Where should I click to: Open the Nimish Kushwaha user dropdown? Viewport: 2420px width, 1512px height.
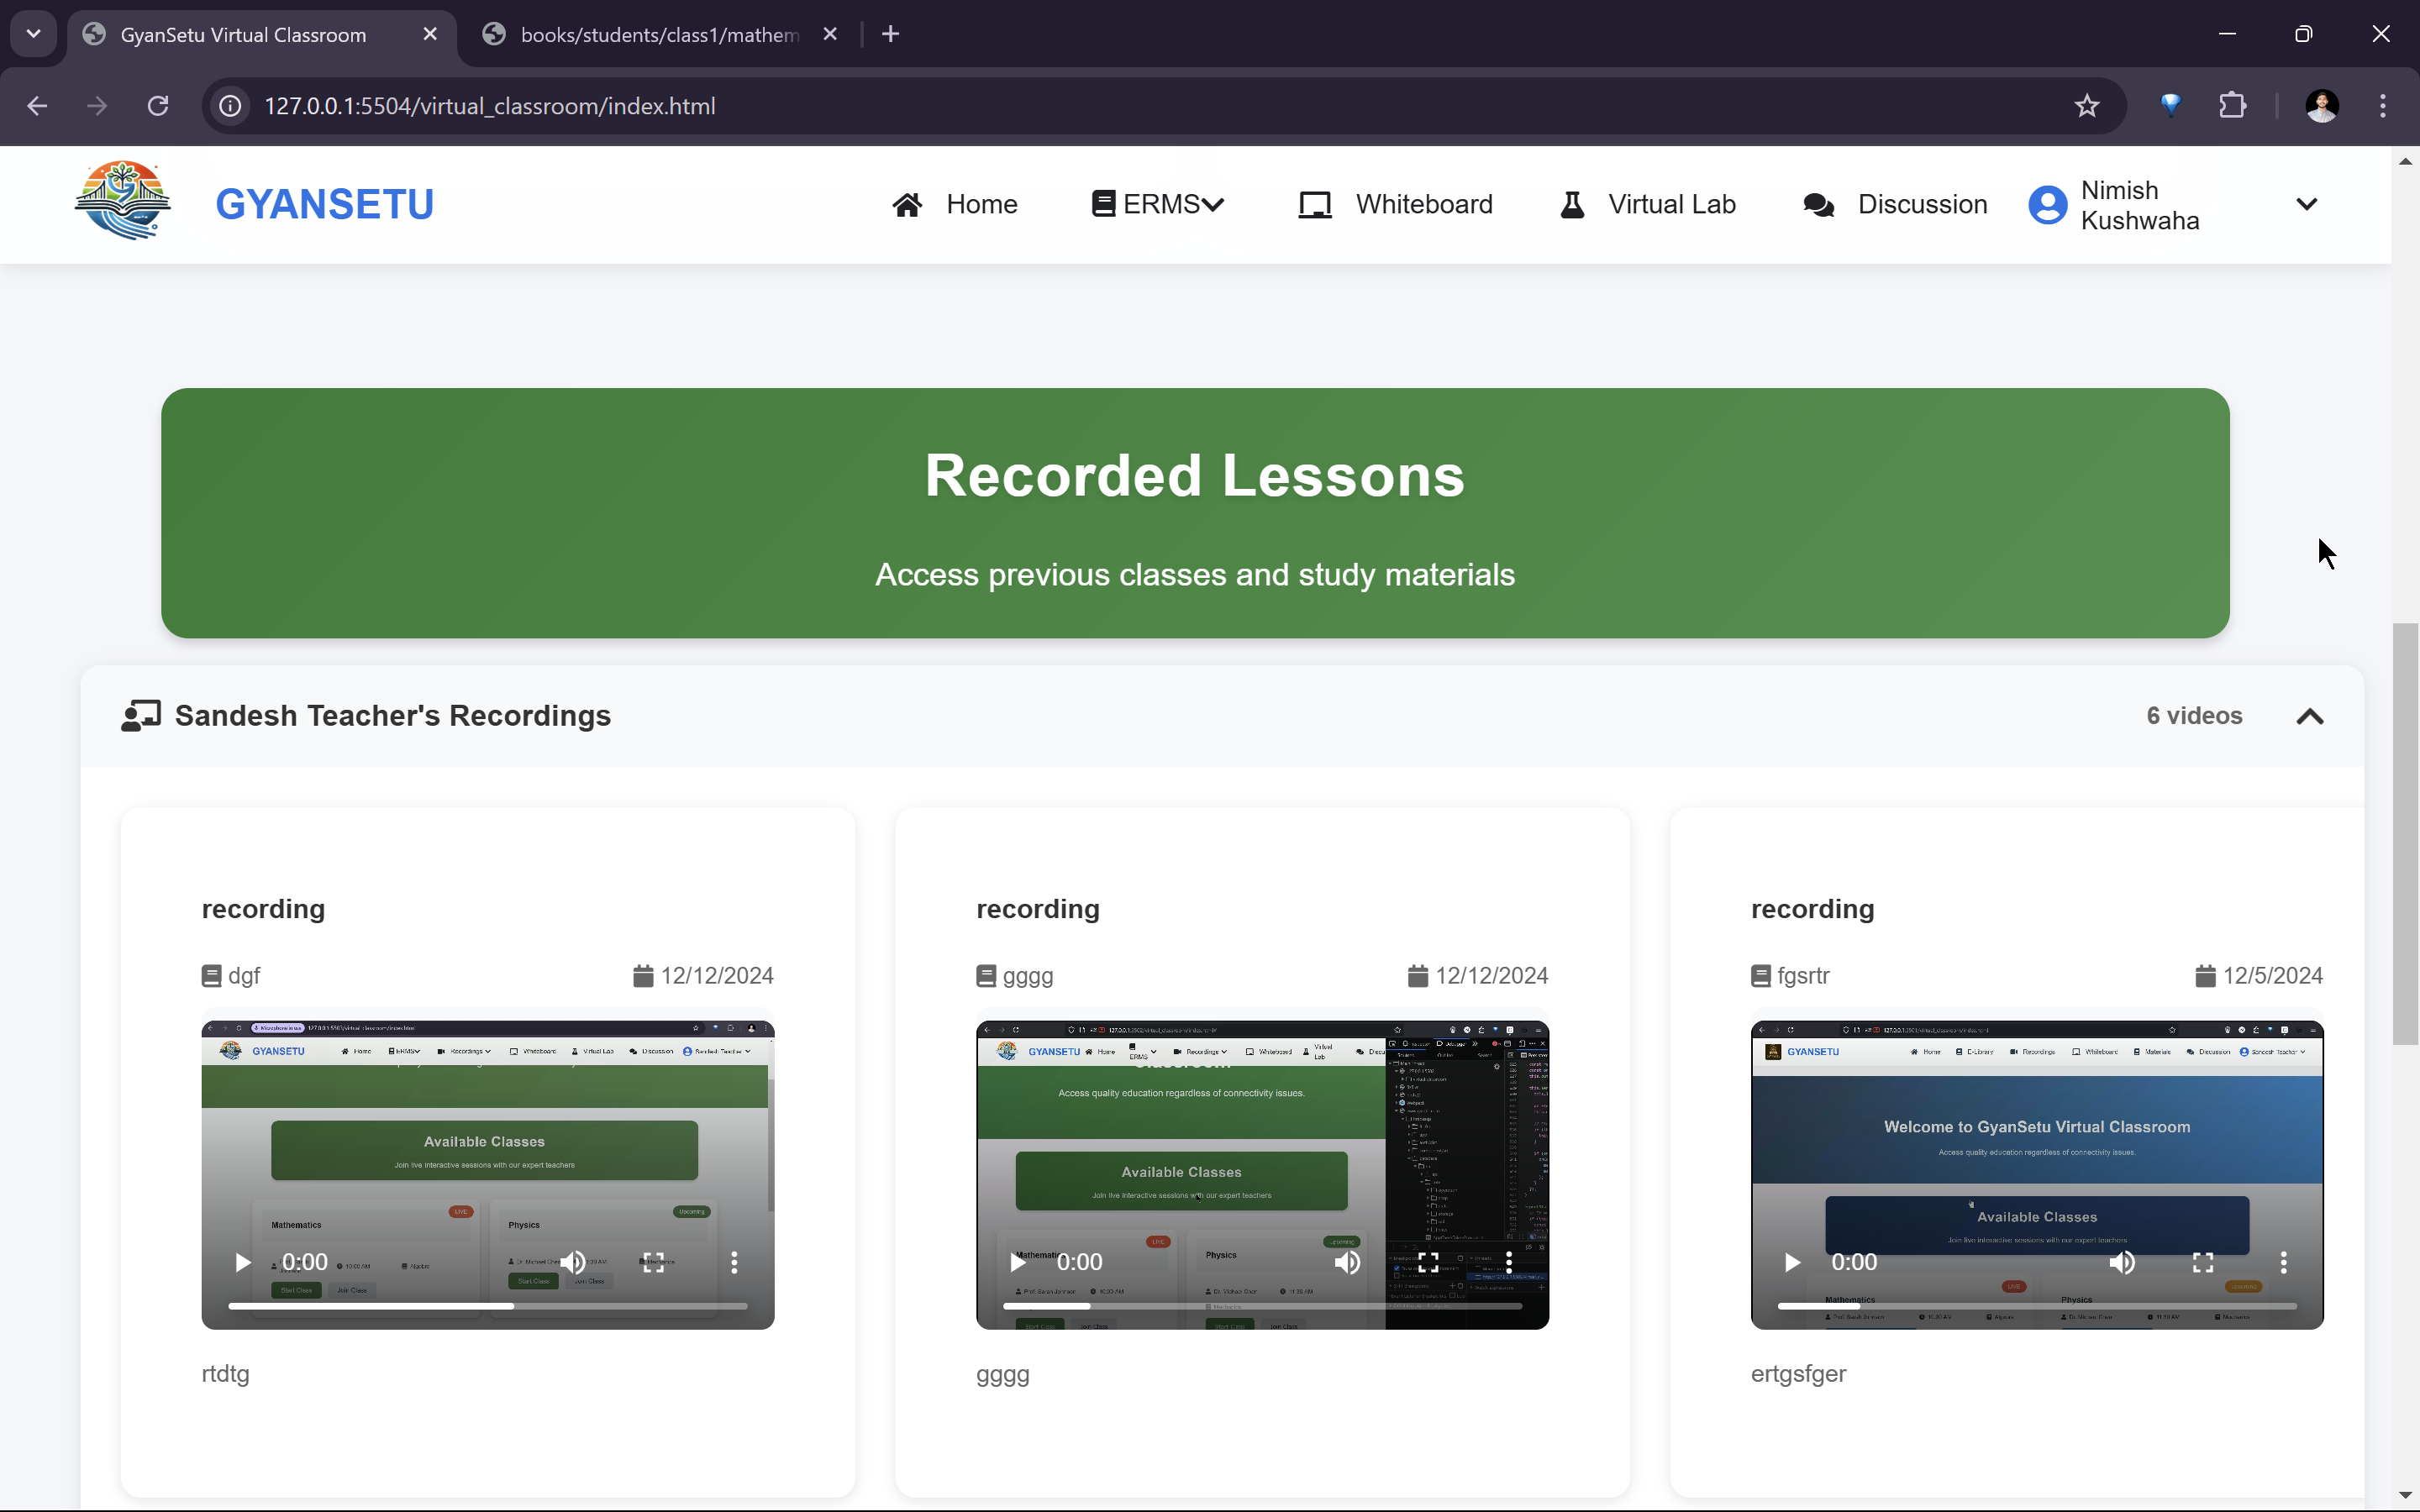(x=2306, y=204)
